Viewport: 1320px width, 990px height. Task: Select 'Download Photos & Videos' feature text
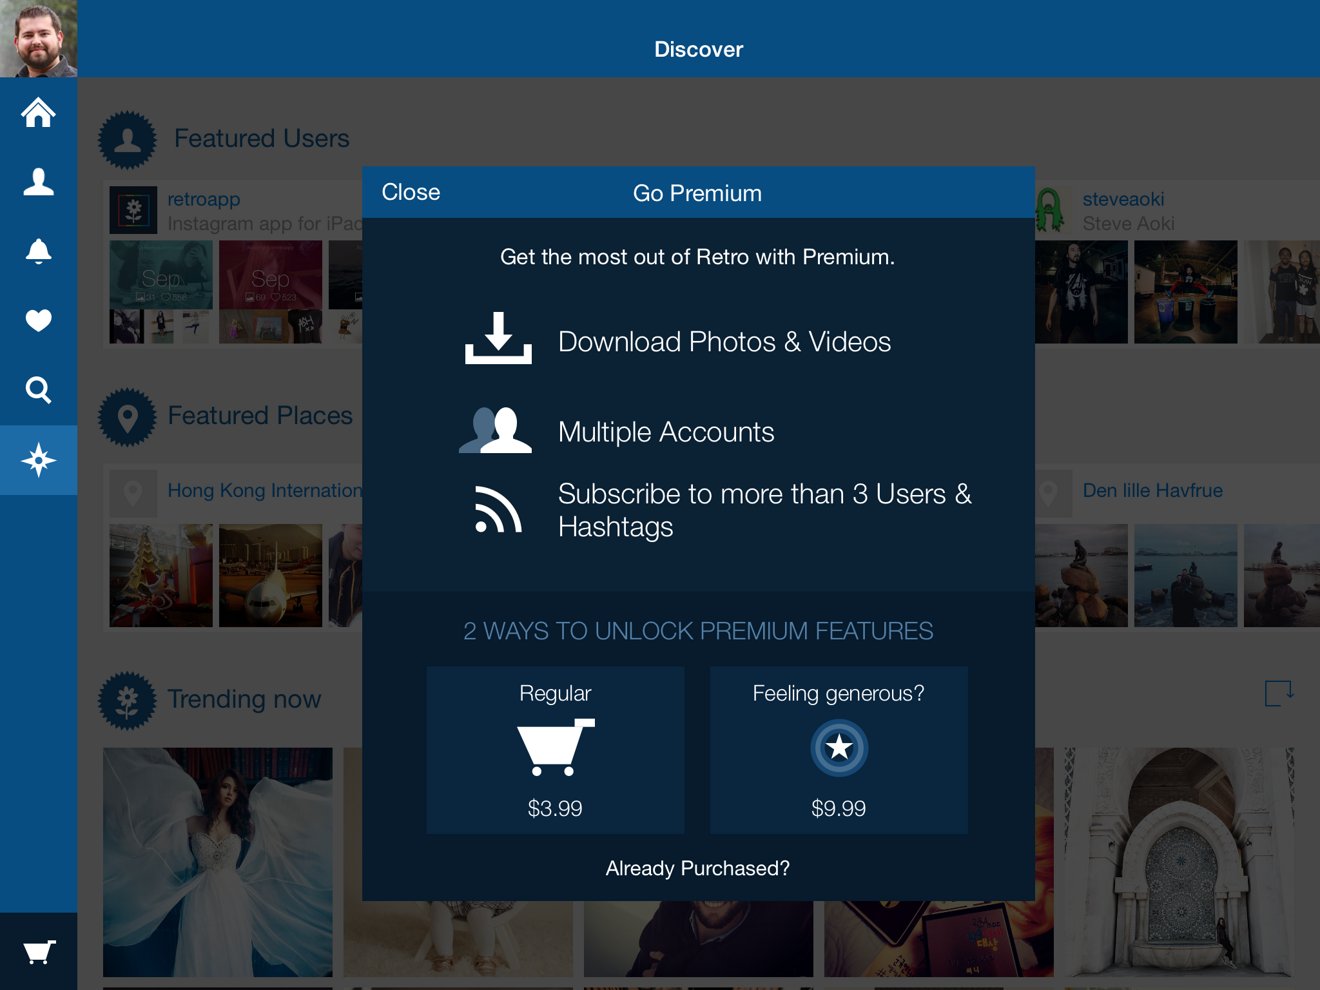[x=724, y=342]
